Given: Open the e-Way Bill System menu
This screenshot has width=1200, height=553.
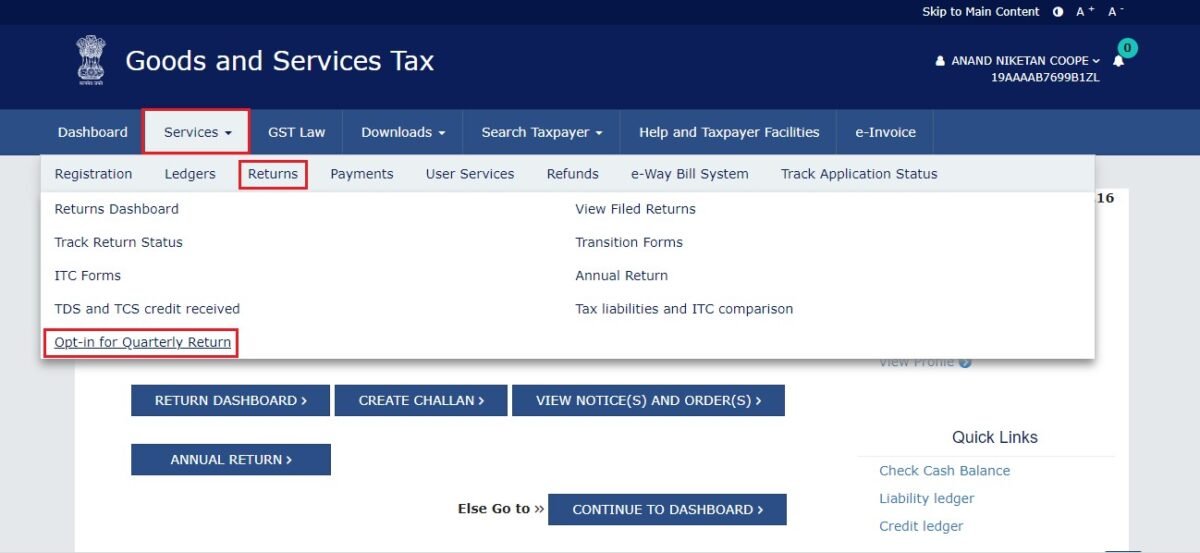Looking at the screenshot, I should click(689, 174).
